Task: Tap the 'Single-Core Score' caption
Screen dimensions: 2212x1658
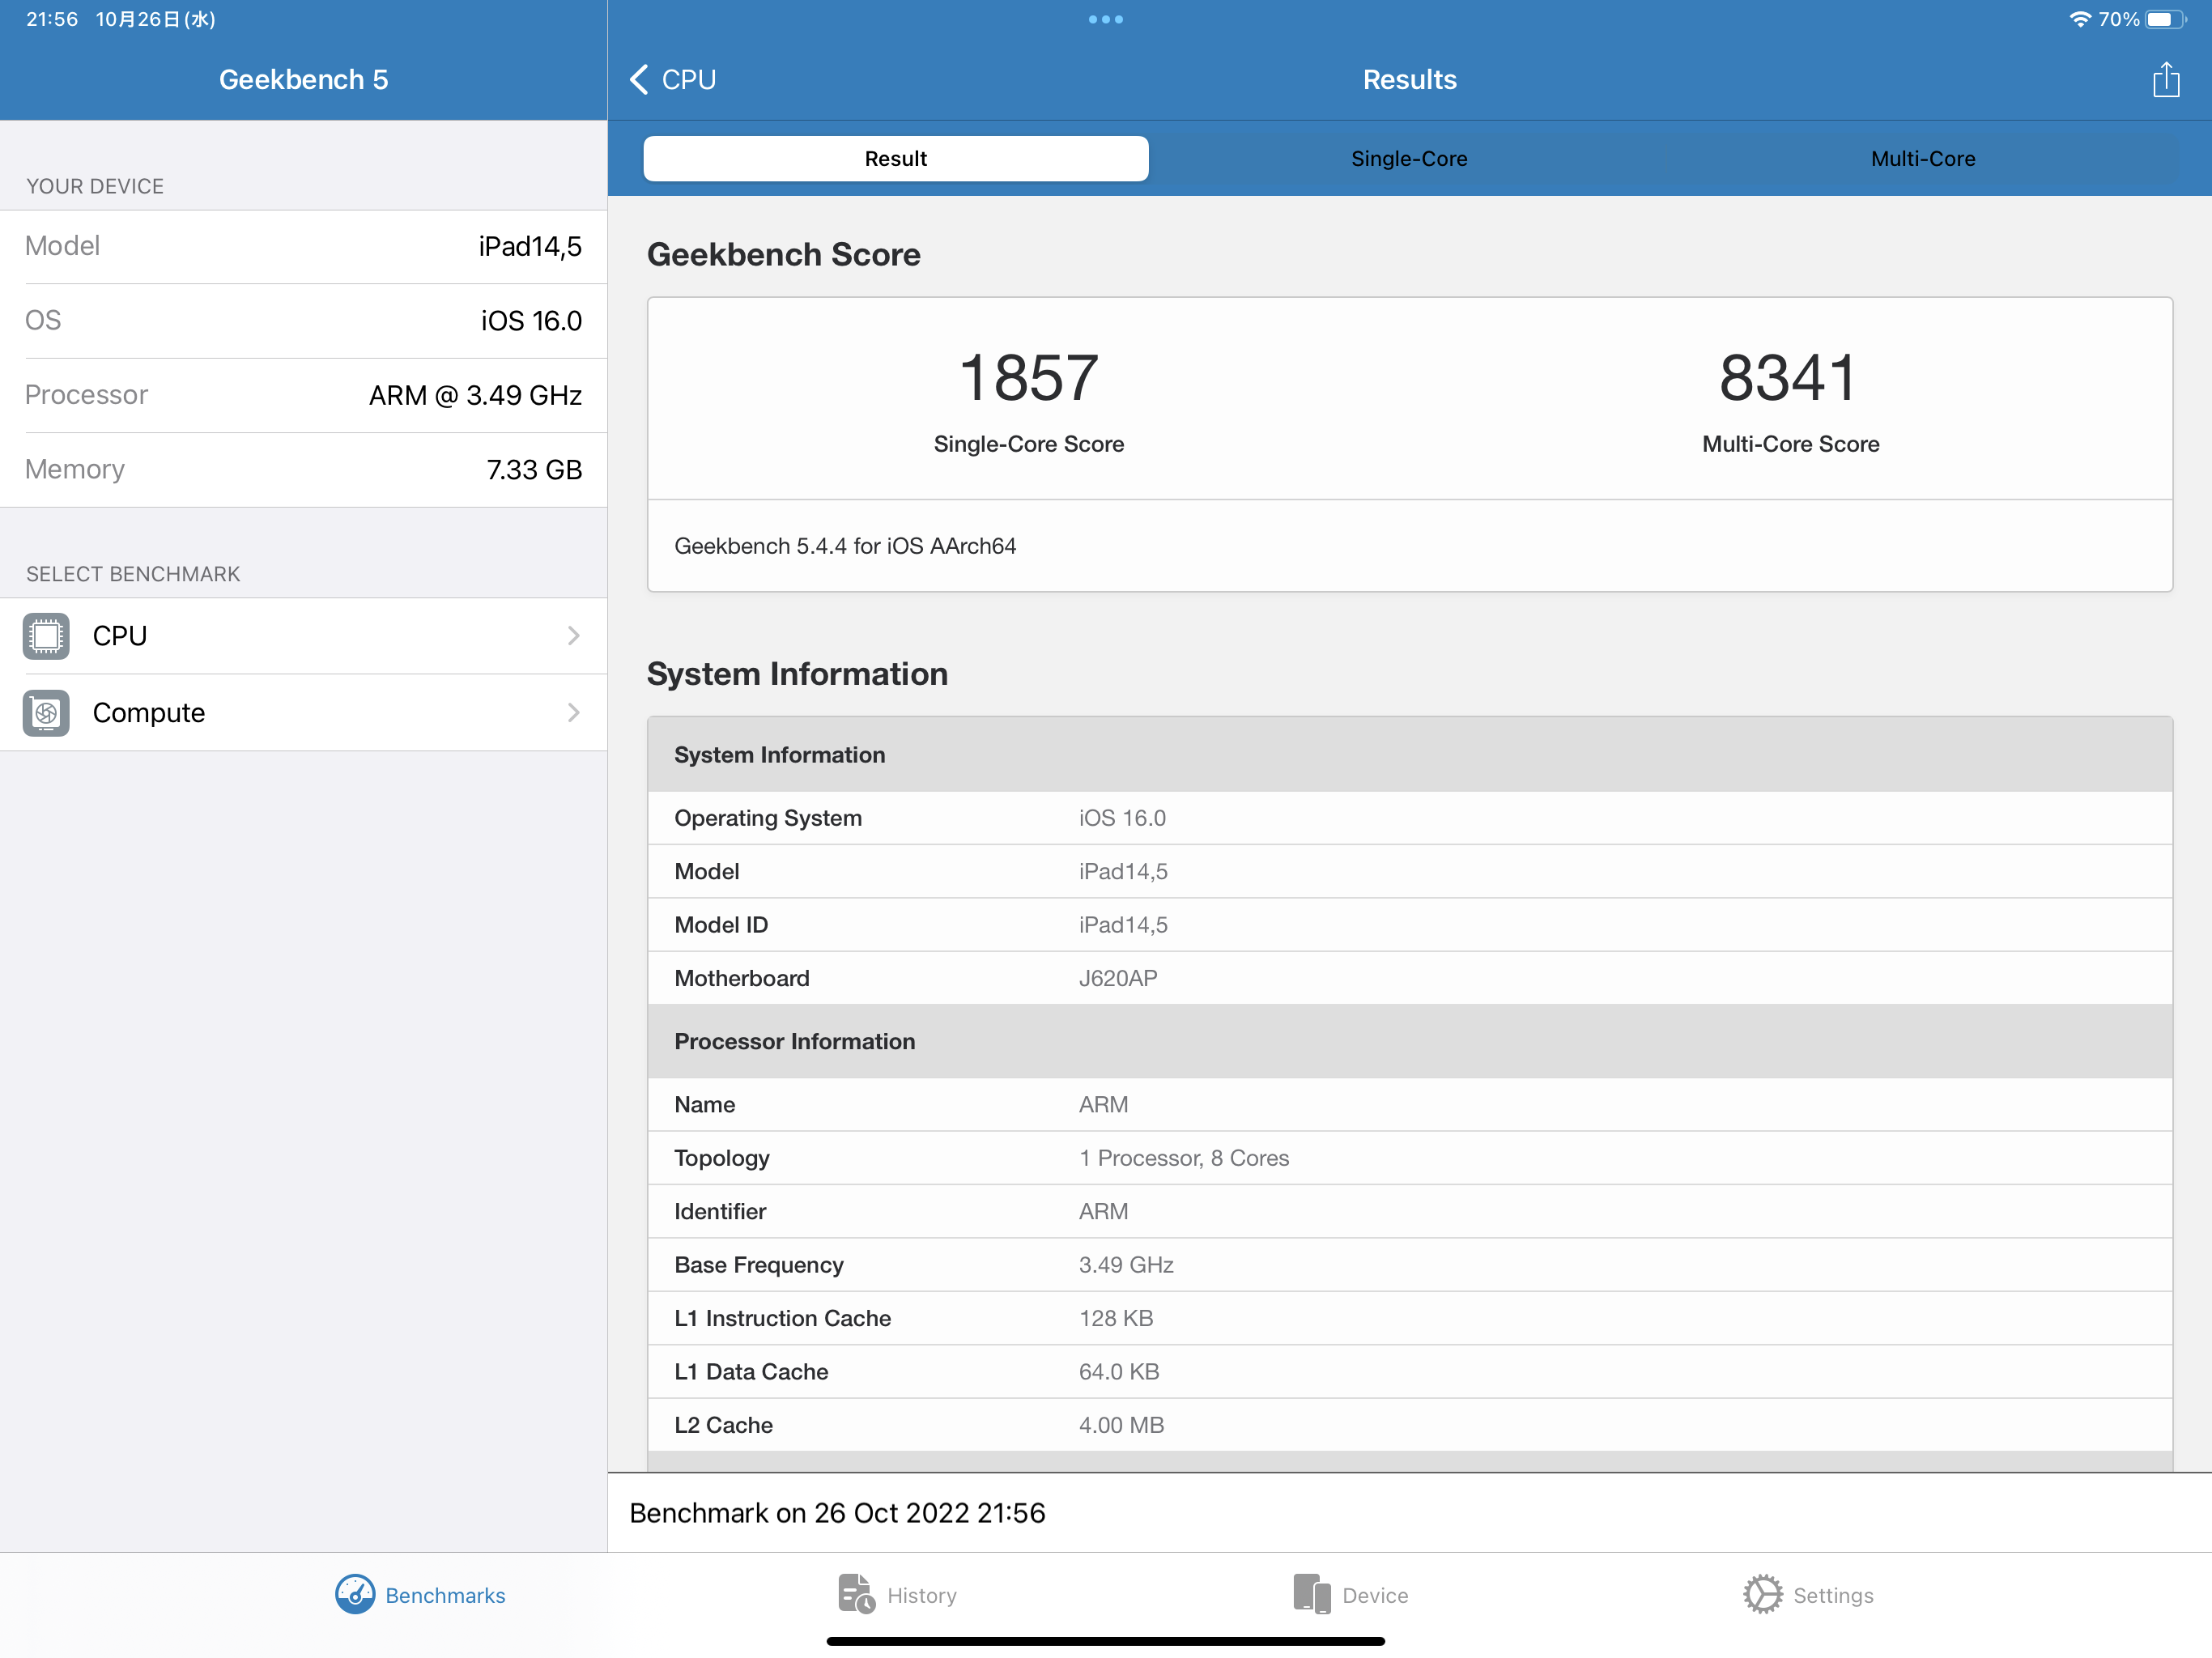Action: click(1029, 444)
